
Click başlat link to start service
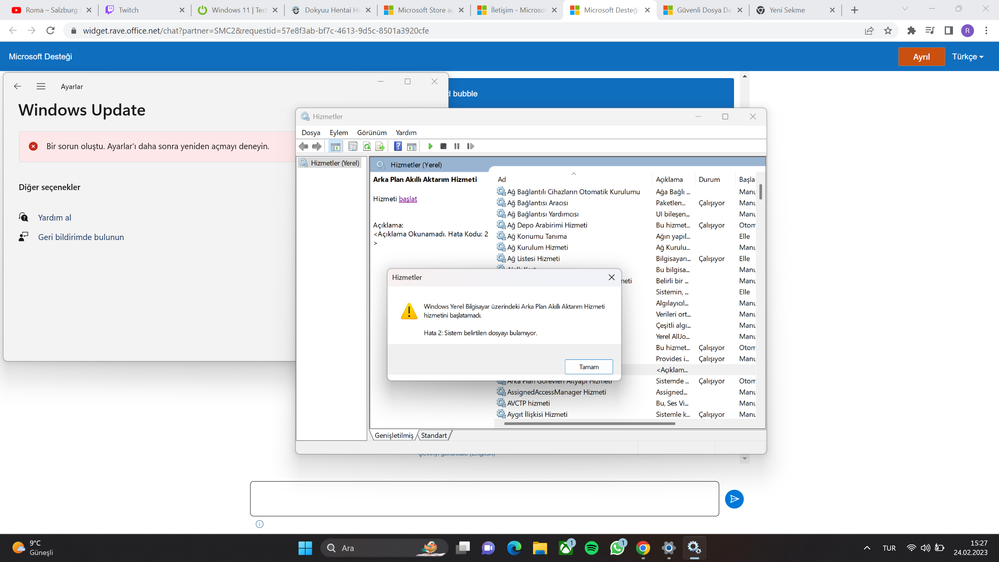click(408, 199)
